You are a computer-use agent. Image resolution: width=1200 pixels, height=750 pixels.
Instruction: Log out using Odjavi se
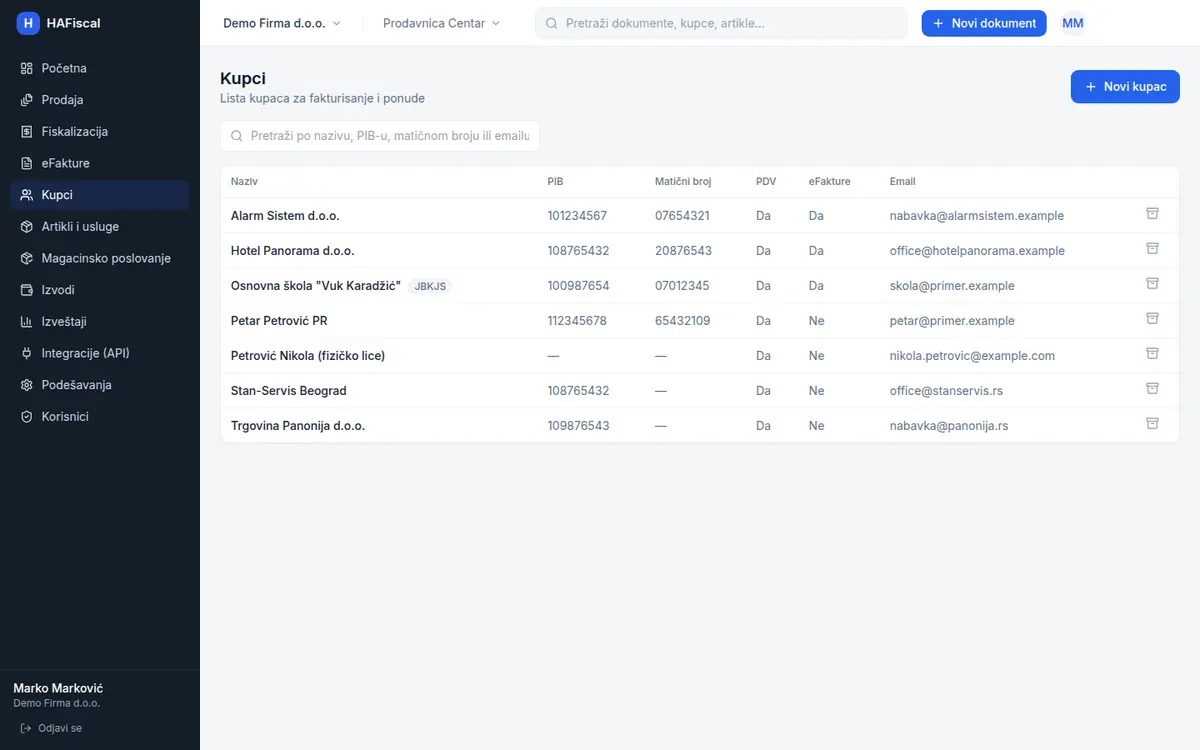point(51,728)
